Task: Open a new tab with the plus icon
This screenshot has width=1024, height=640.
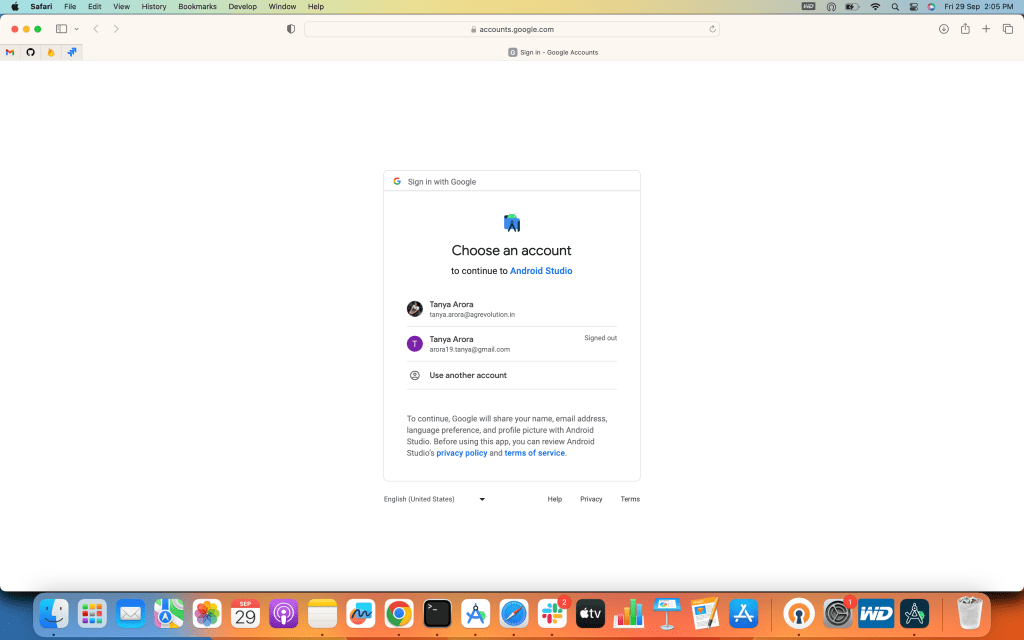Action: point(986,29)
